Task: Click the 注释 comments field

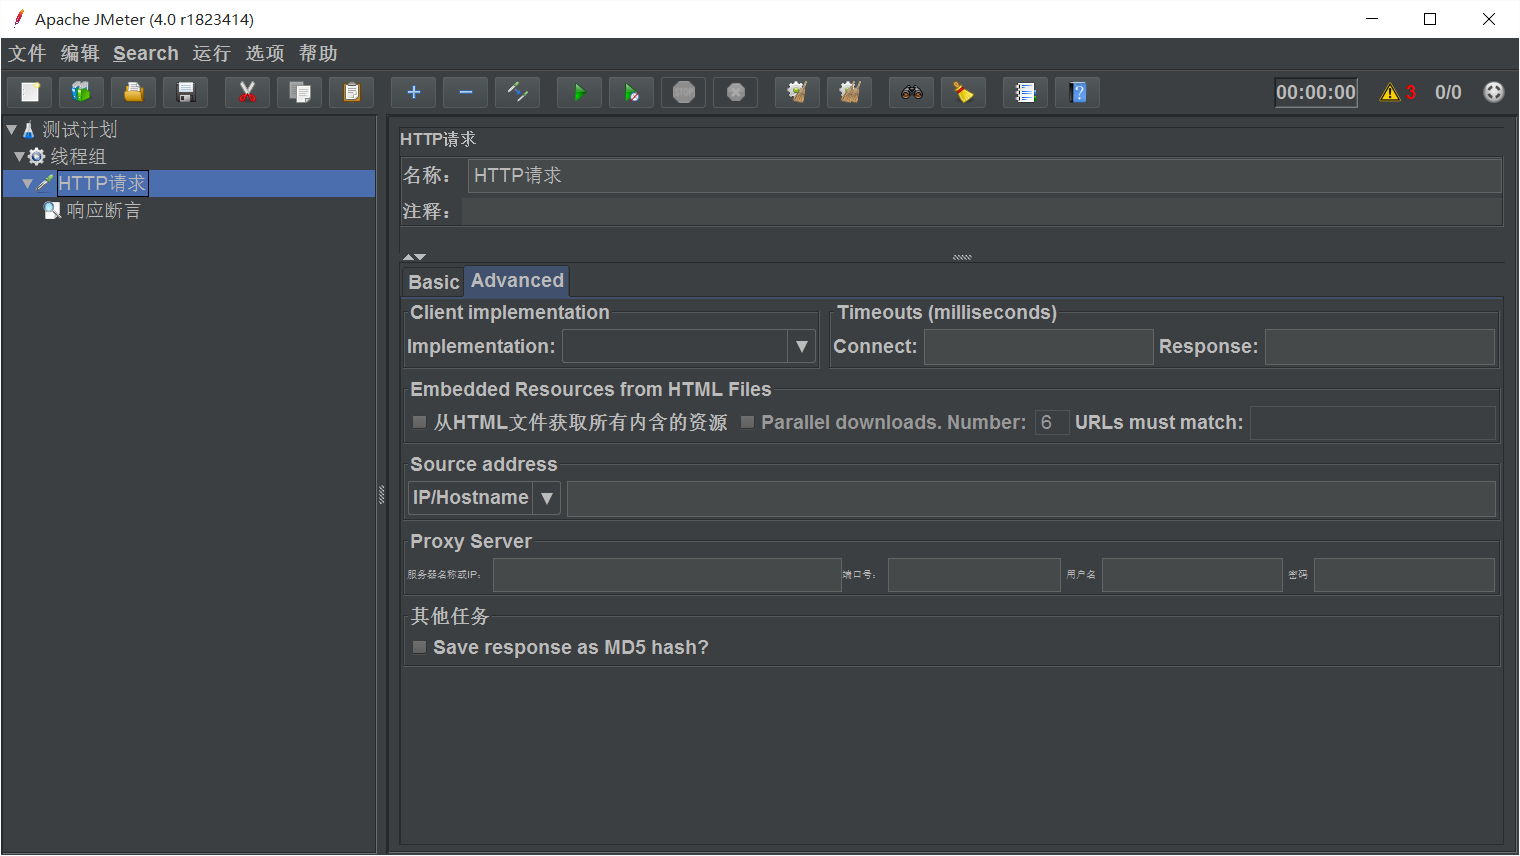Action: pos(982,212)
